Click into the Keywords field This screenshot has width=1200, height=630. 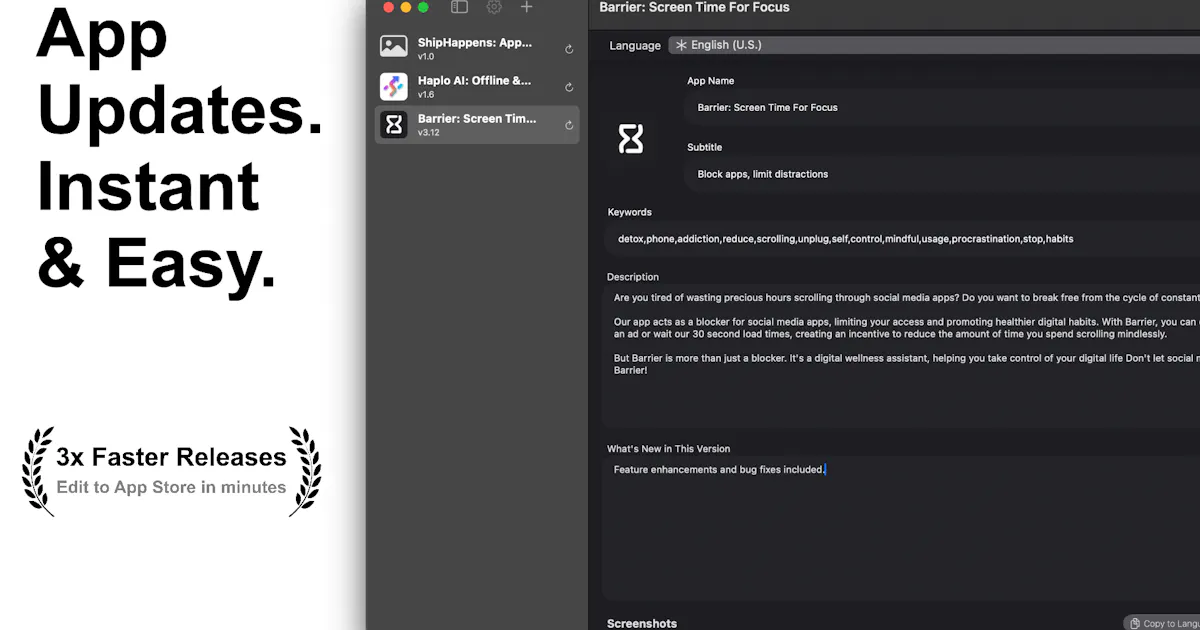point(902,239)
